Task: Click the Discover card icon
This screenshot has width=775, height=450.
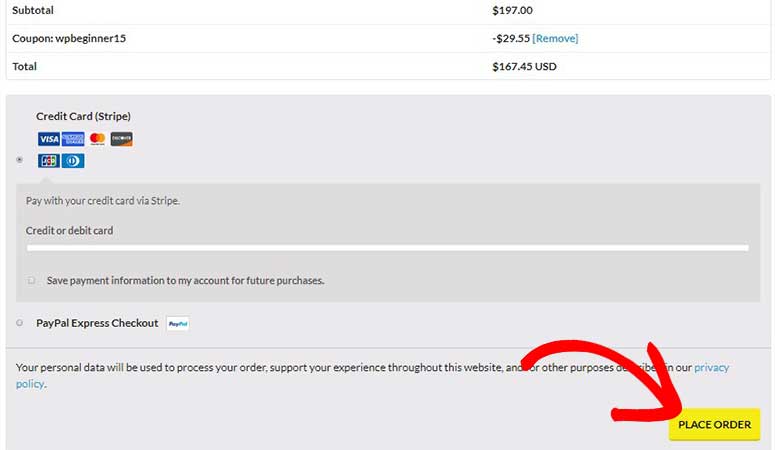Action: (122, 139)
